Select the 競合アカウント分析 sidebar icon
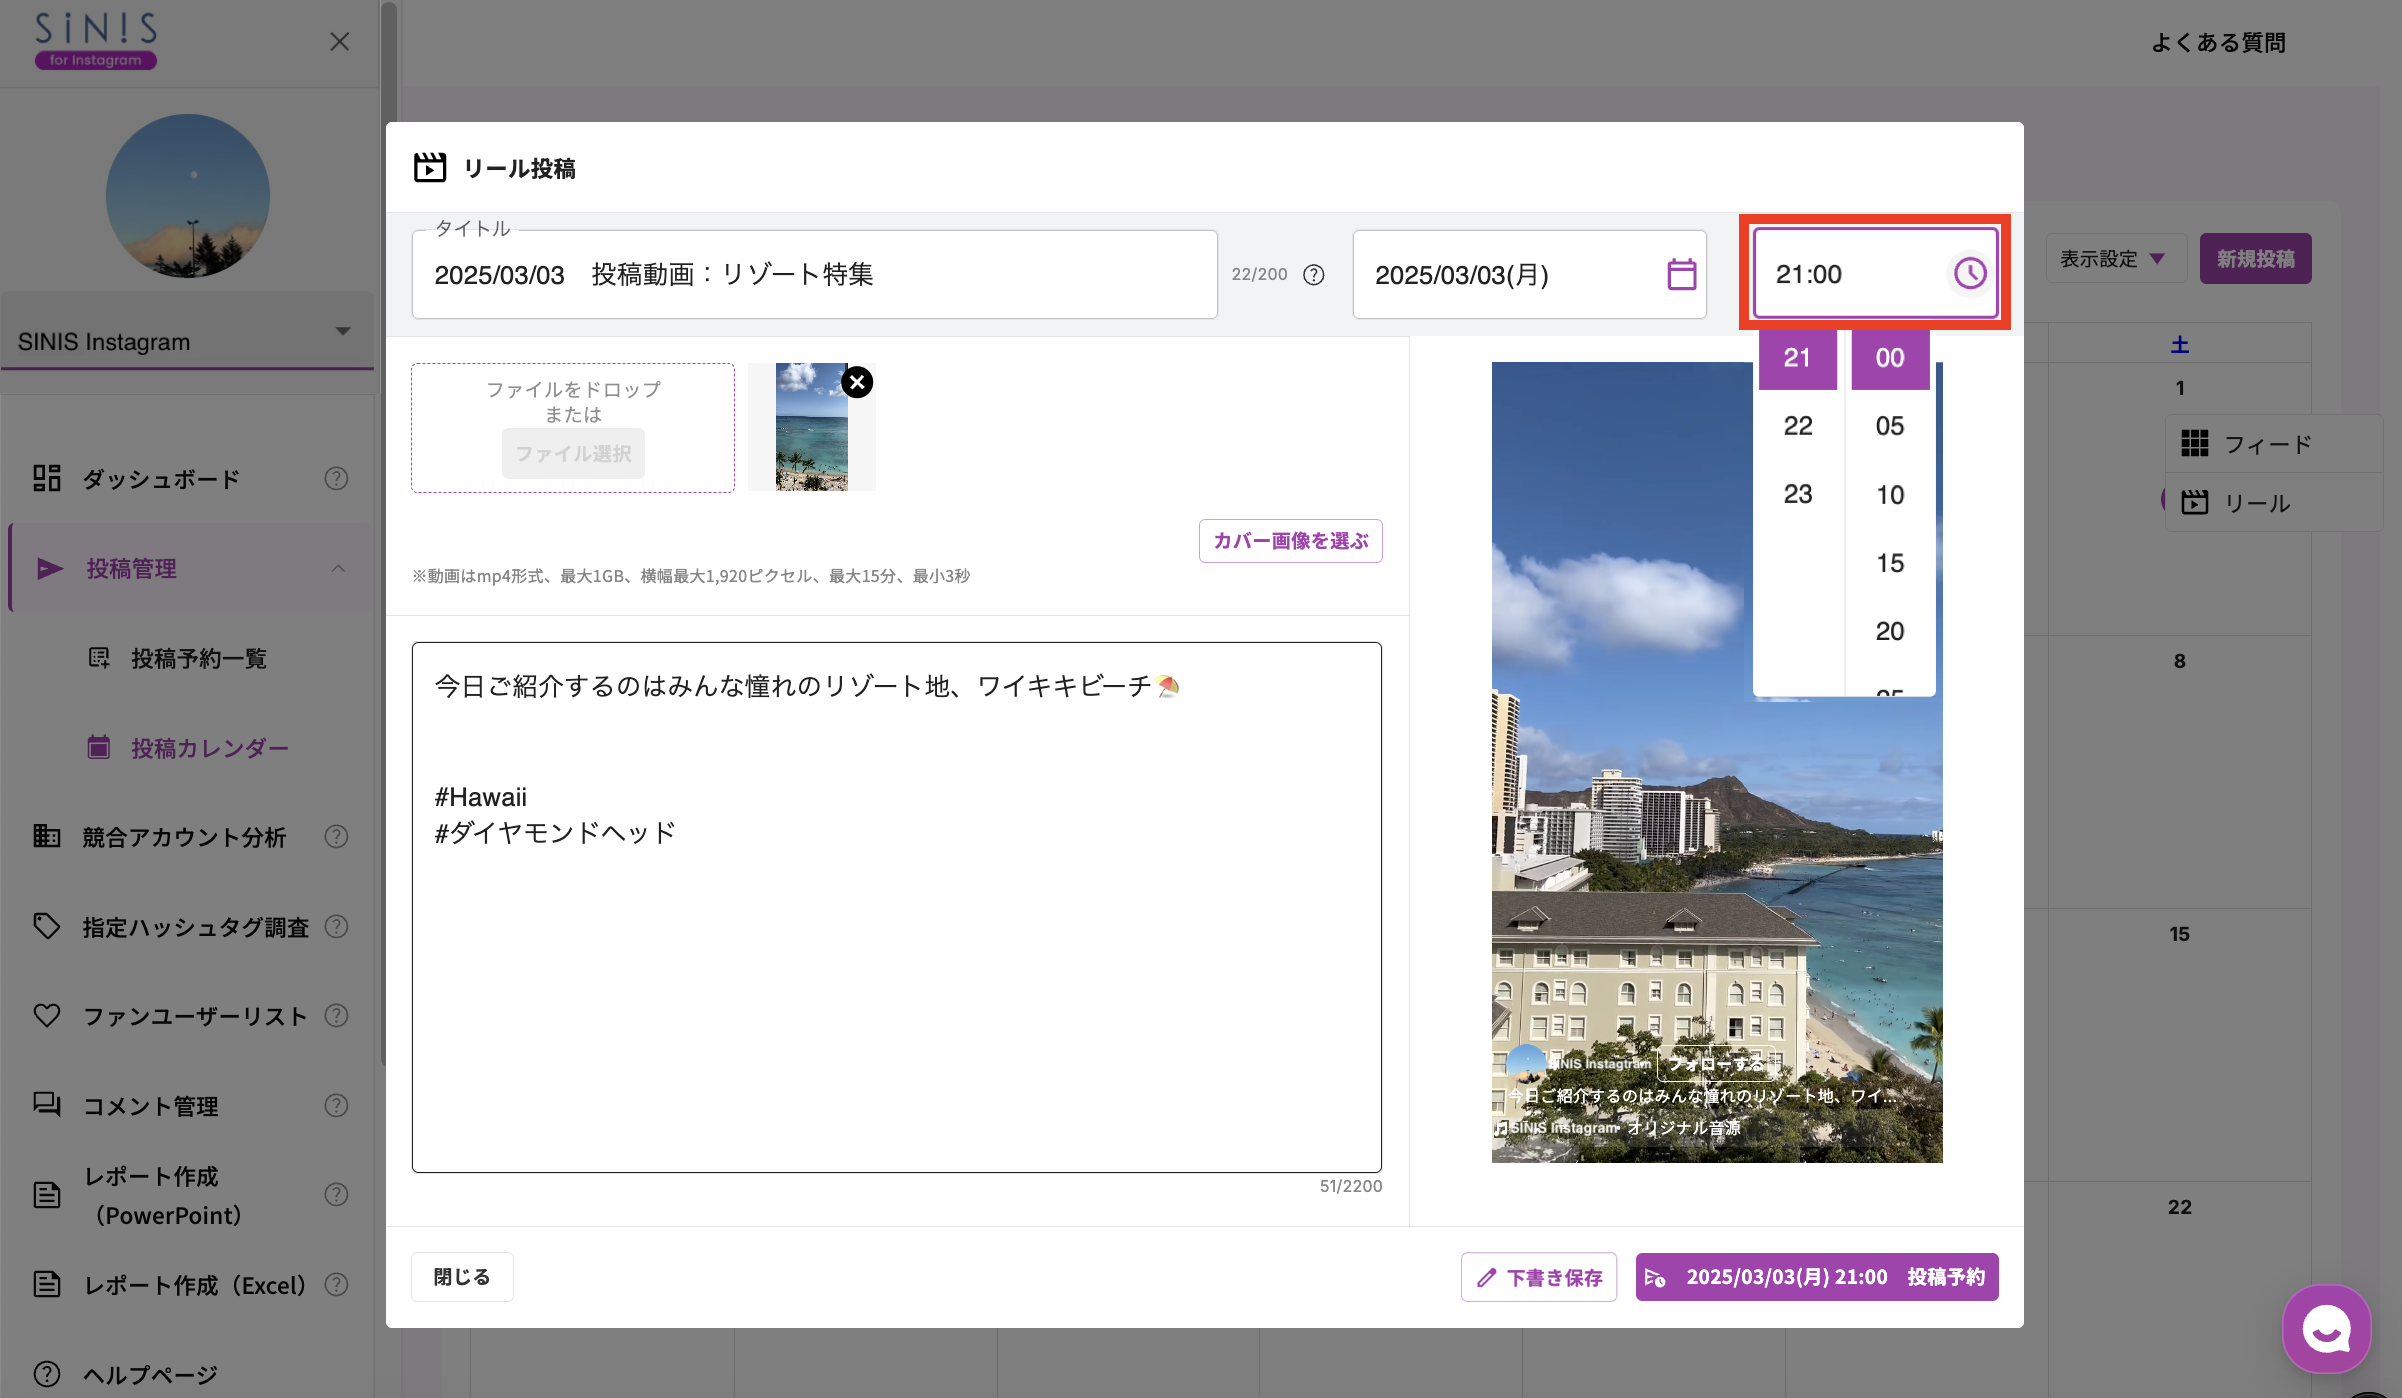Screen dimensions: 2402x1398 pos(47,837)
